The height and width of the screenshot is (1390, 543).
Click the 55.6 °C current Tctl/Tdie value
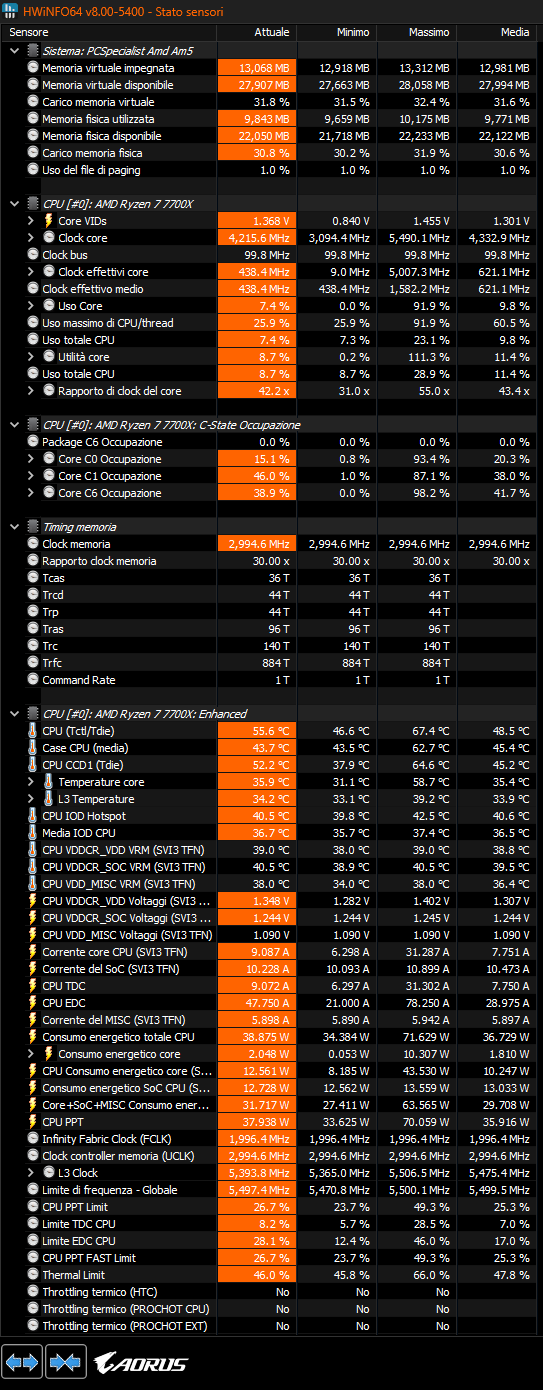point(256,731)
